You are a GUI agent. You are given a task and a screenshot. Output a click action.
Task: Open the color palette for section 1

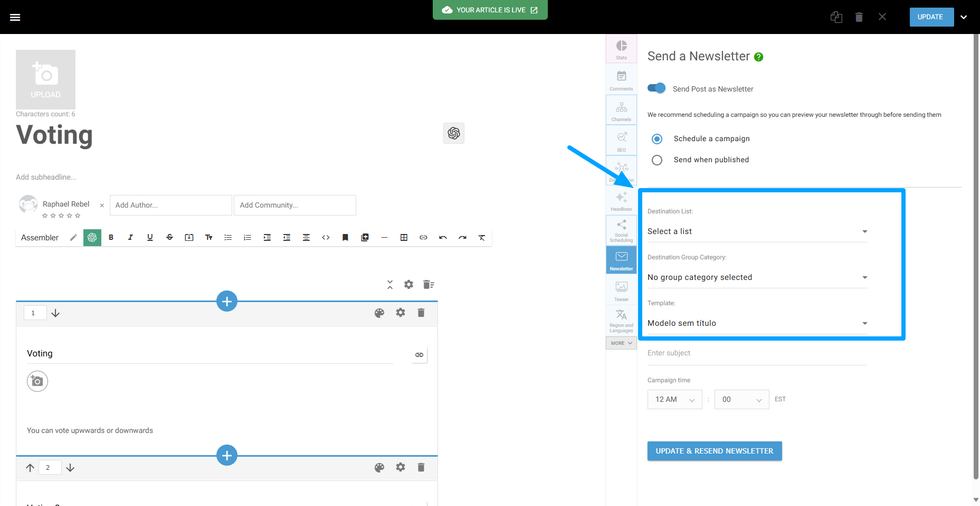click(379, 313)
